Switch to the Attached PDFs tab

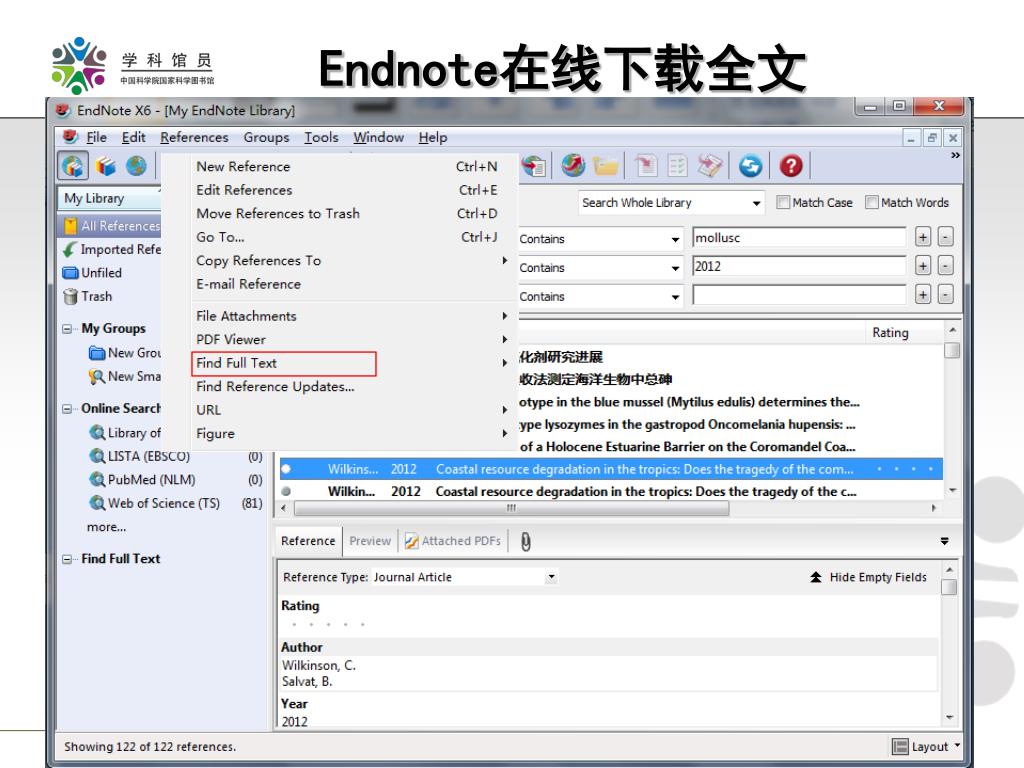click(453, 541)
